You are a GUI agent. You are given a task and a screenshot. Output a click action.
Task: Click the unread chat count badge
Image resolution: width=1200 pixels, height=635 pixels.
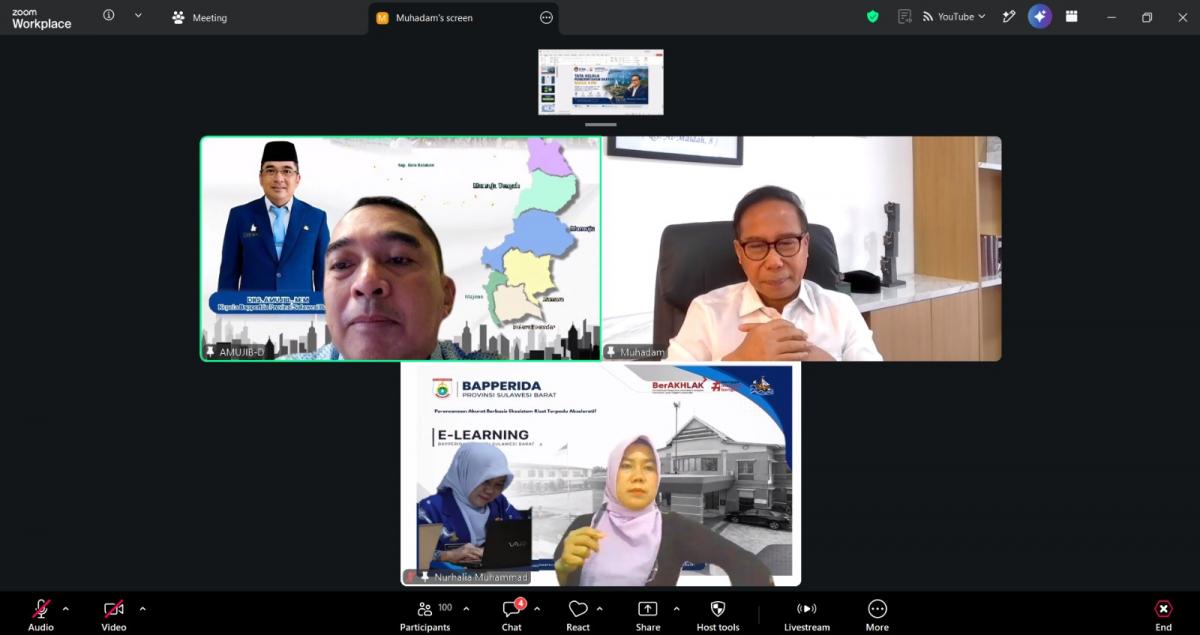point(521,603)
